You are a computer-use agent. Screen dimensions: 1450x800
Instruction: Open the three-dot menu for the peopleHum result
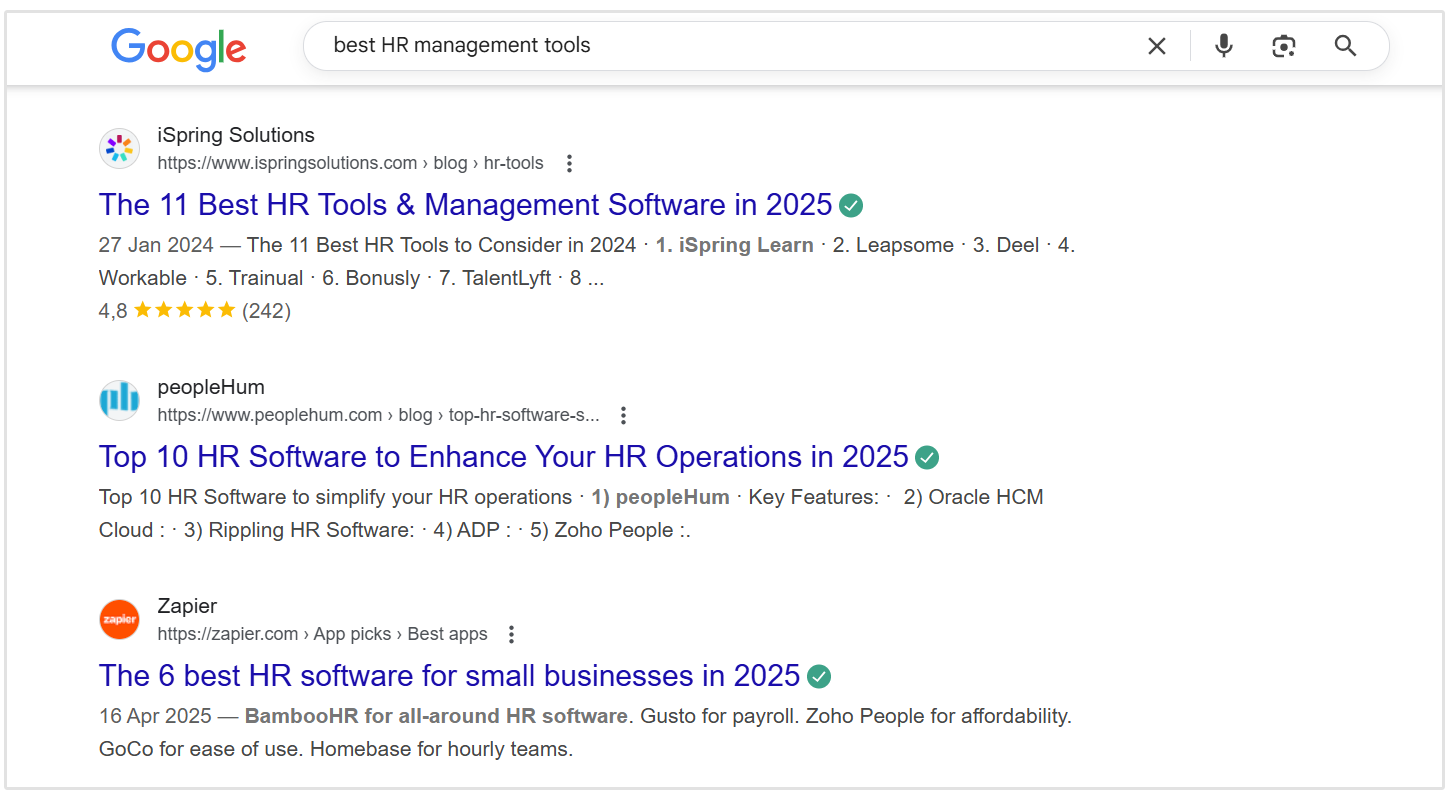623,414
